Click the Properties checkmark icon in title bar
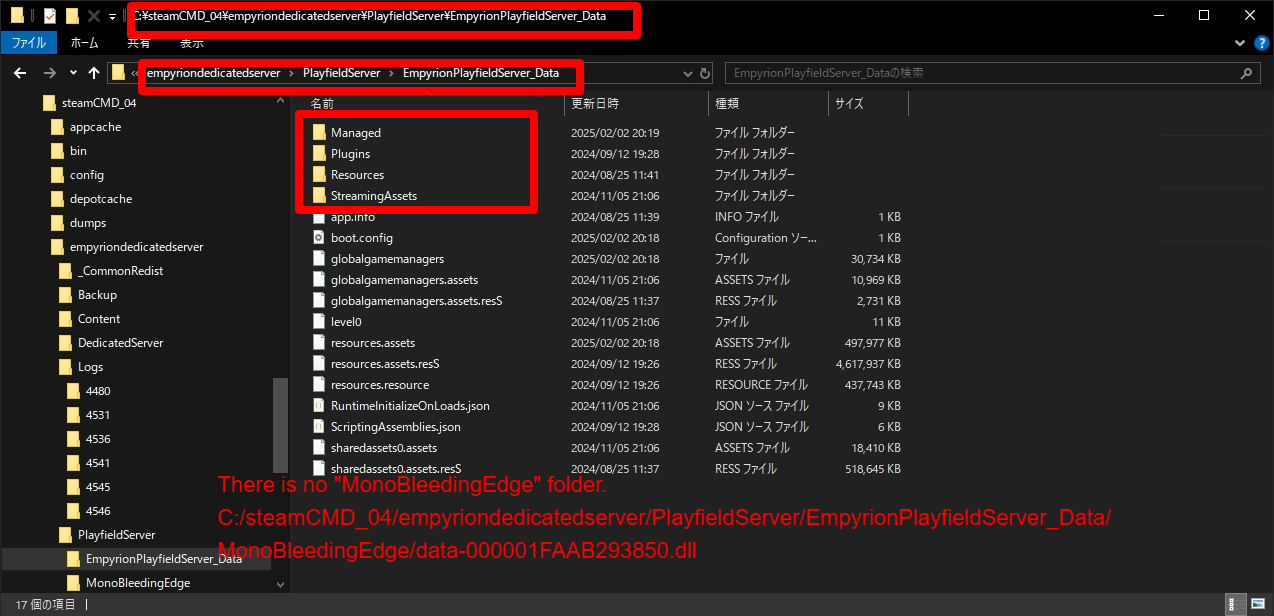This screenshot has width=1274, height=616. [x=49, y=16]
